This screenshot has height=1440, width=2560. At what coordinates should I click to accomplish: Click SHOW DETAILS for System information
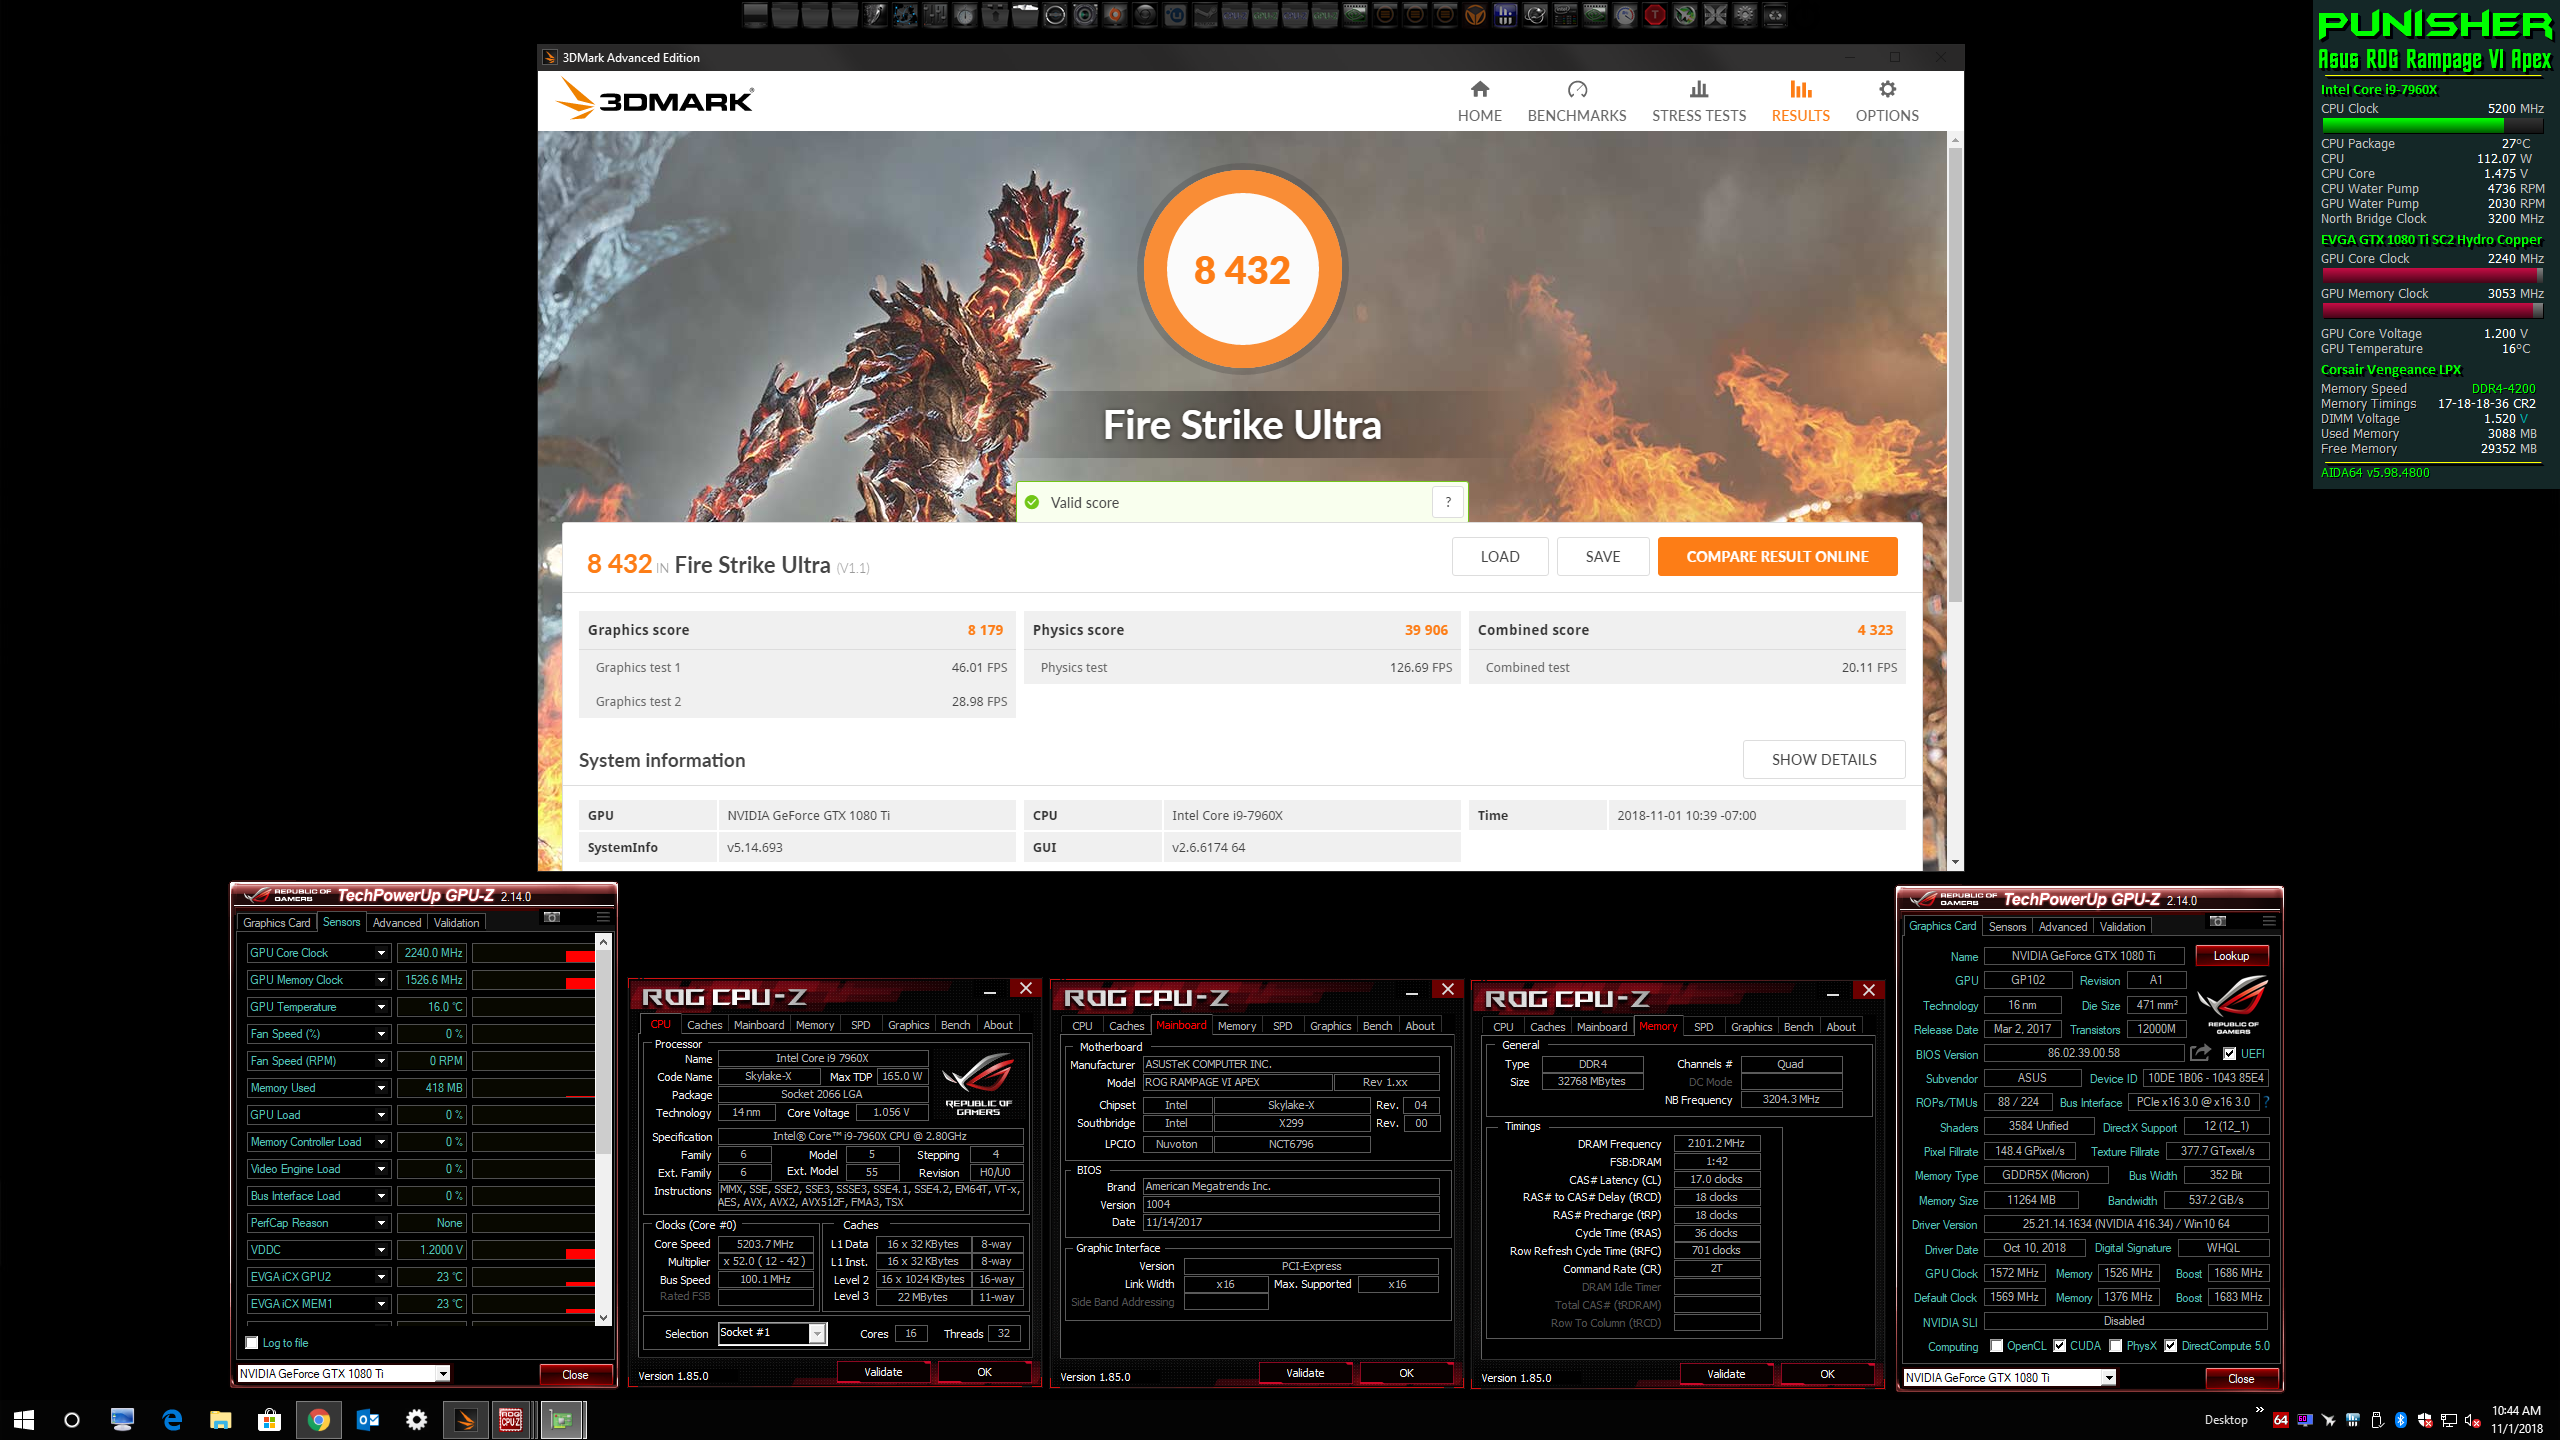click(x=1824, y=760)
